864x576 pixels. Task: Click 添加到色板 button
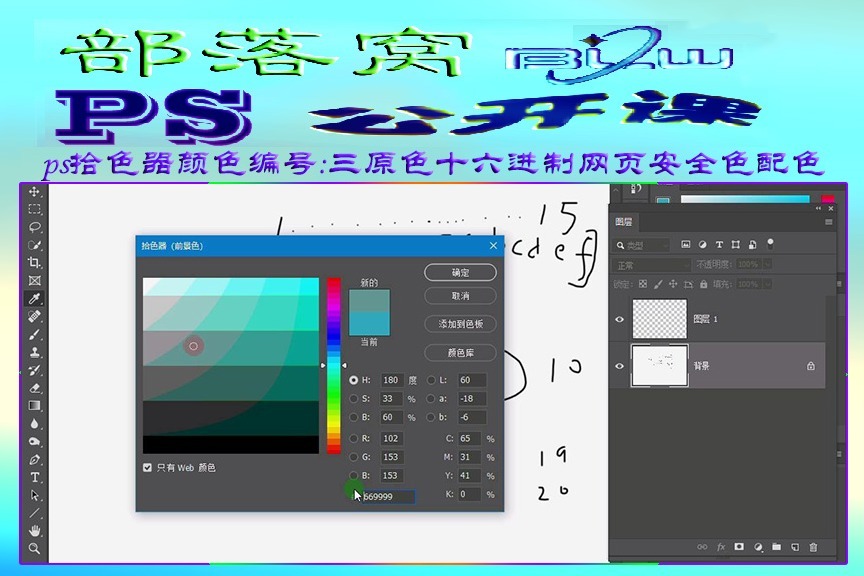coord(460,324)
